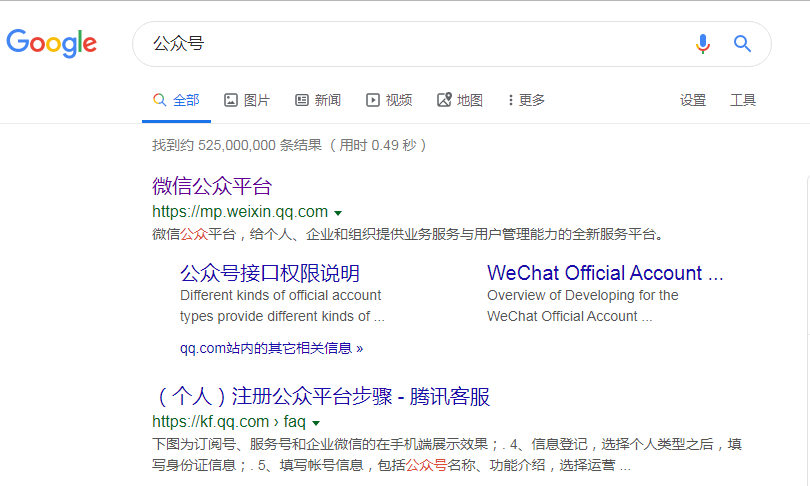The height and width of the screenshot is (486, 810).
Task: Expand dropdown arrow beside kf.qq.com faq
Action: tap(316, 423)
